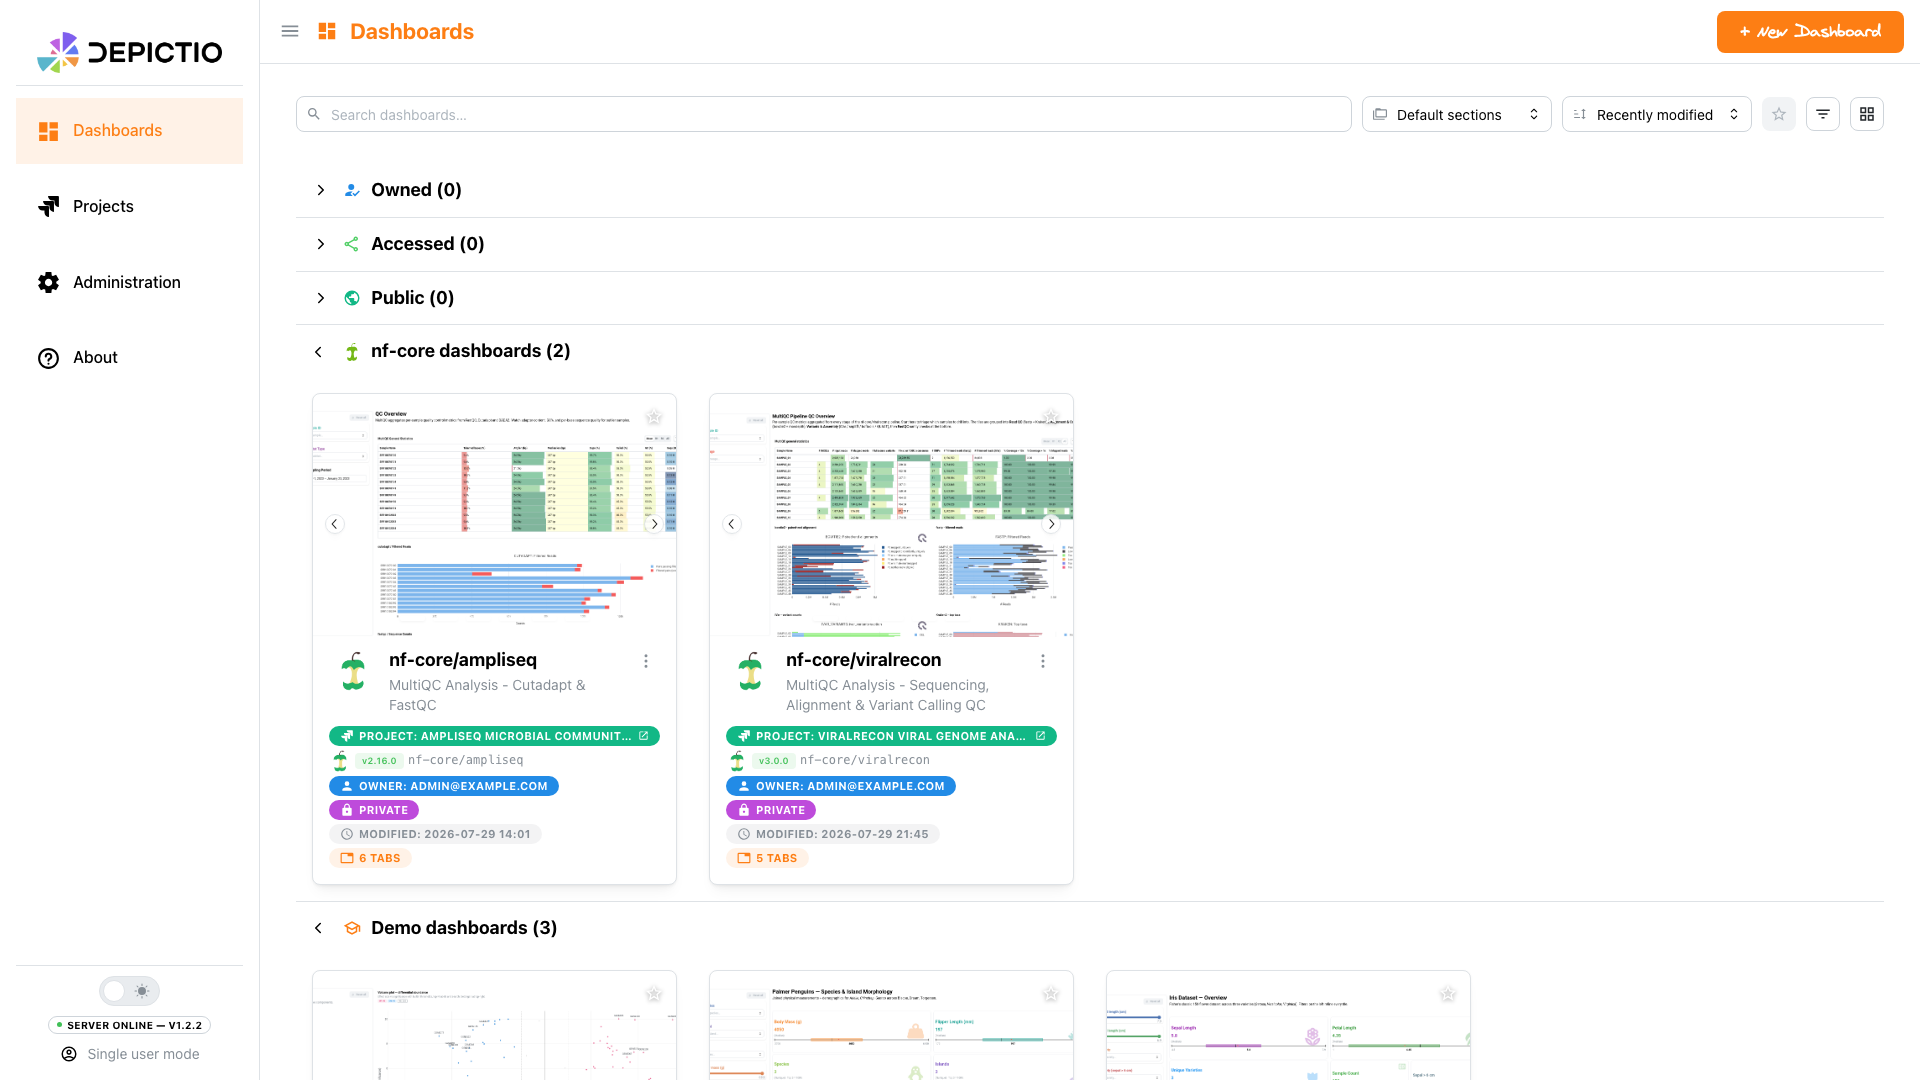
Task: Click the PRIVATE badge on viralrecon card
Action: pyautogui.click(x=771, y=810)
